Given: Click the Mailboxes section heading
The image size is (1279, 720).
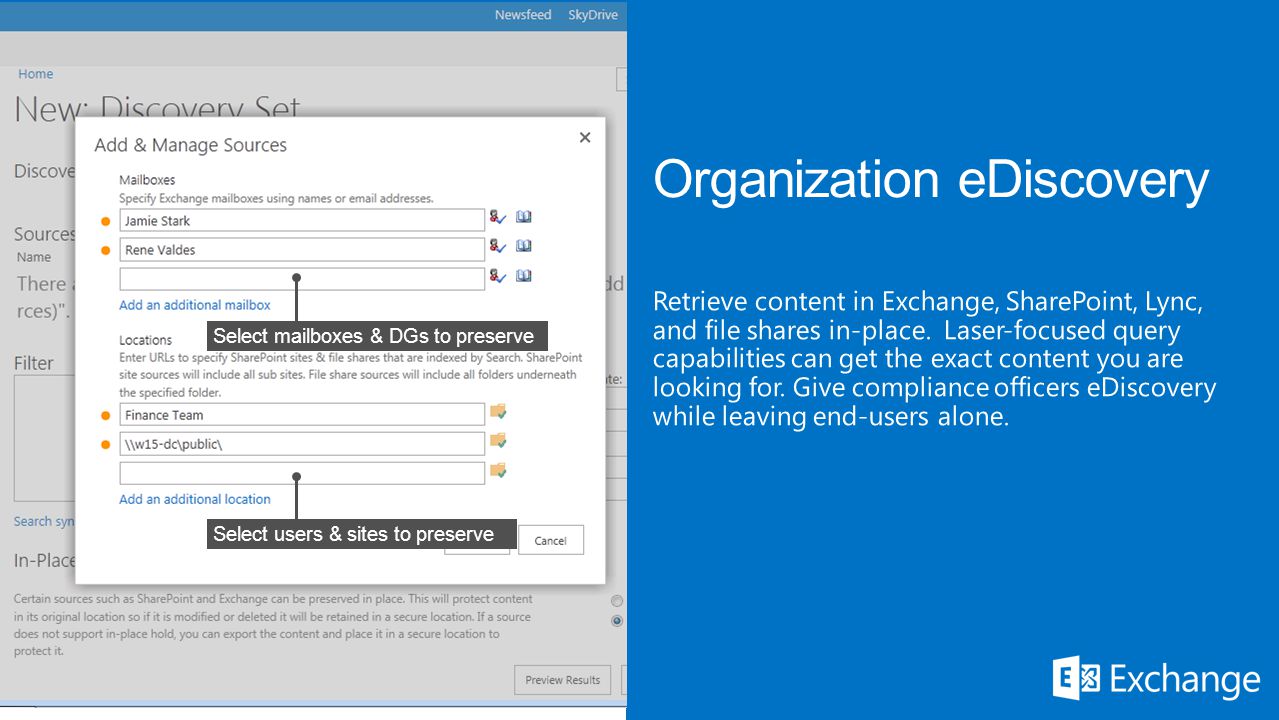Looking at the screenshot, I should 147,180.
